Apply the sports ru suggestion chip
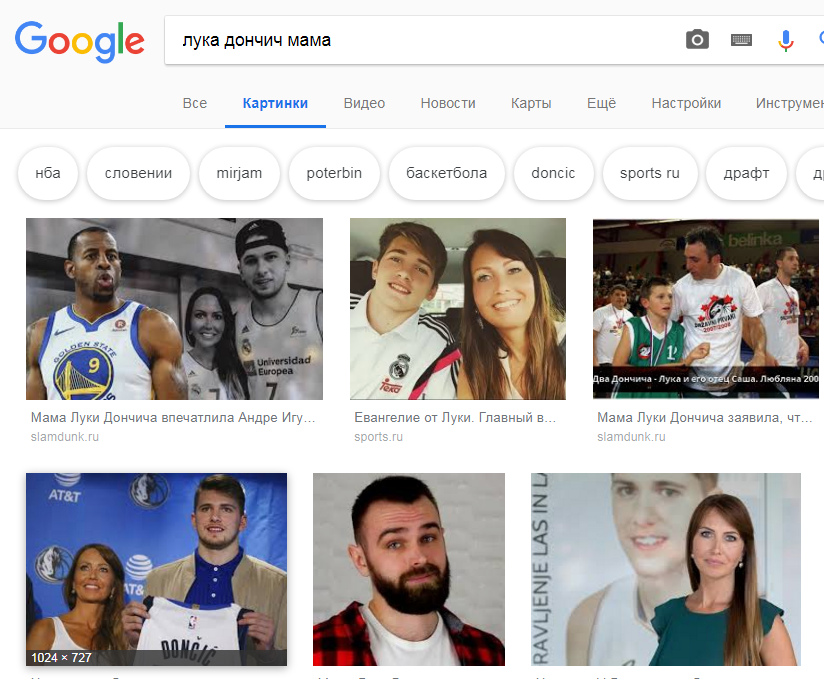 (649, 173)
